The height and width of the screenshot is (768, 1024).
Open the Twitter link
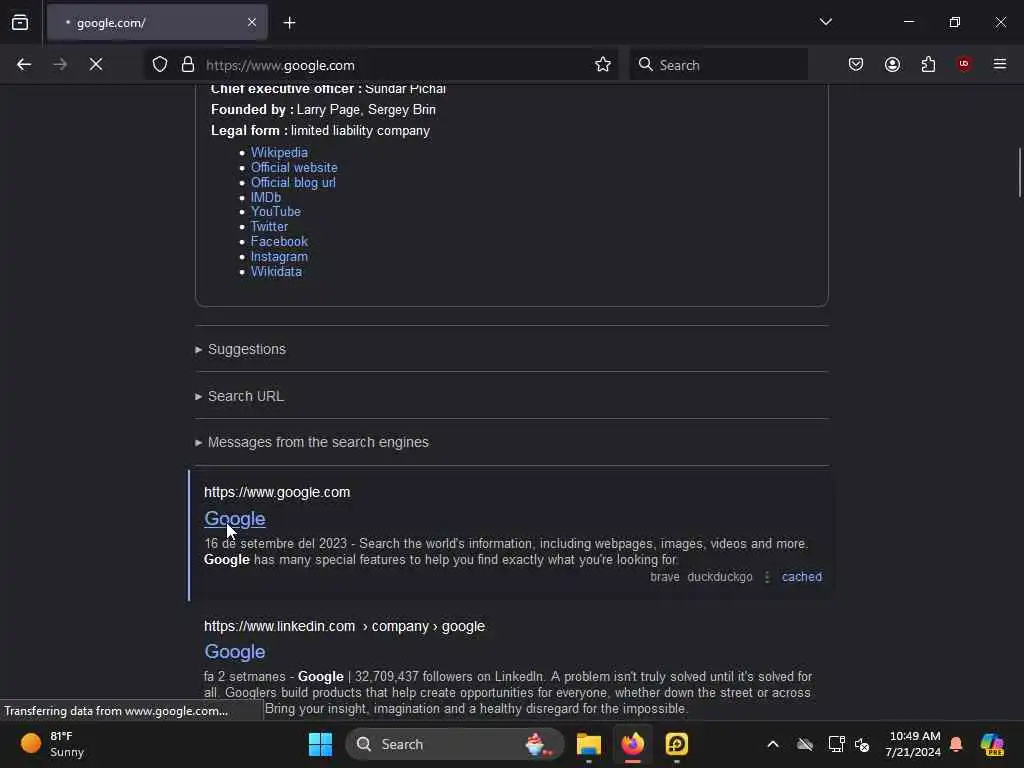click(269, 227)
